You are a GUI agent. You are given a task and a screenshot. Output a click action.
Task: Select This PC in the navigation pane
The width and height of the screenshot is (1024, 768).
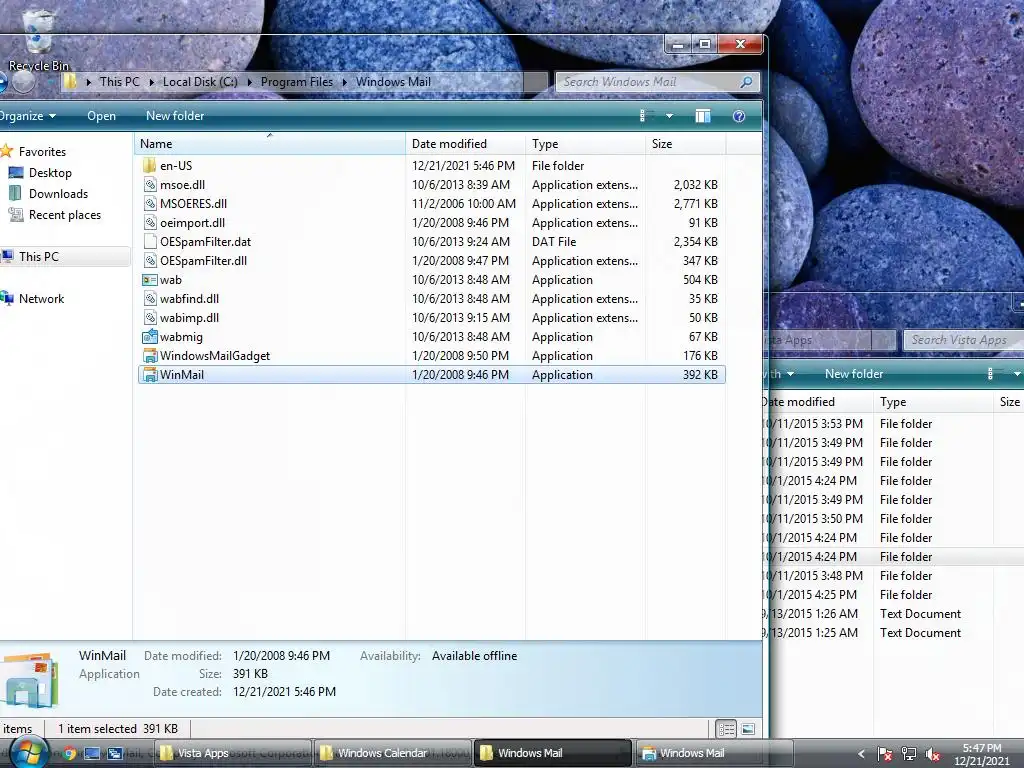point(39,257)
